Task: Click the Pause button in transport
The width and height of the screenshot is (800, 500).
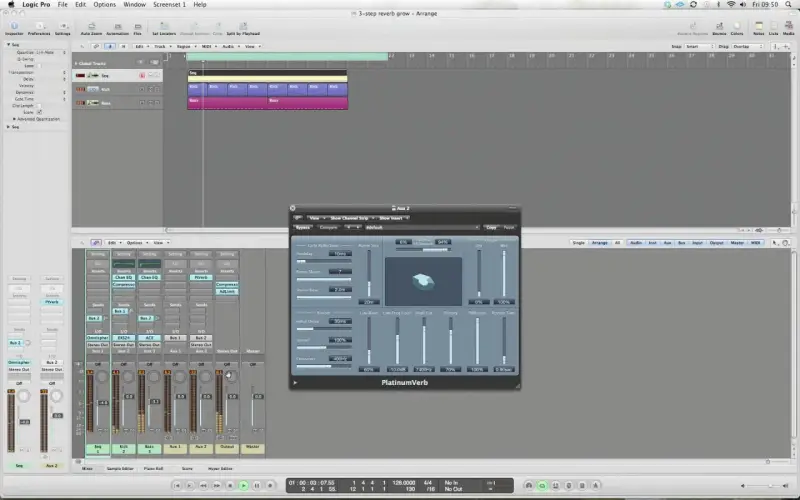Action: 257,485
